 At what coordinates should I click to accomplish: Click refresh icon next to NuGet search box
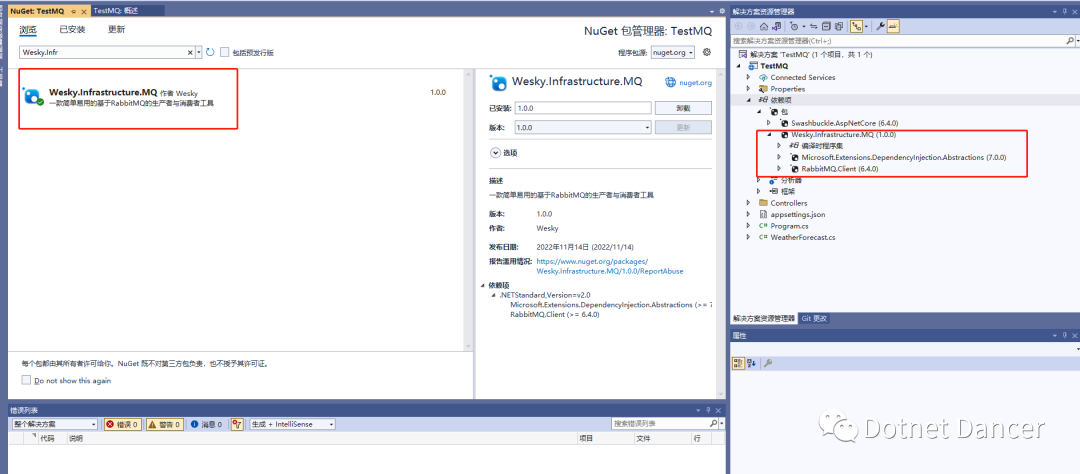(x=210, y=52)
